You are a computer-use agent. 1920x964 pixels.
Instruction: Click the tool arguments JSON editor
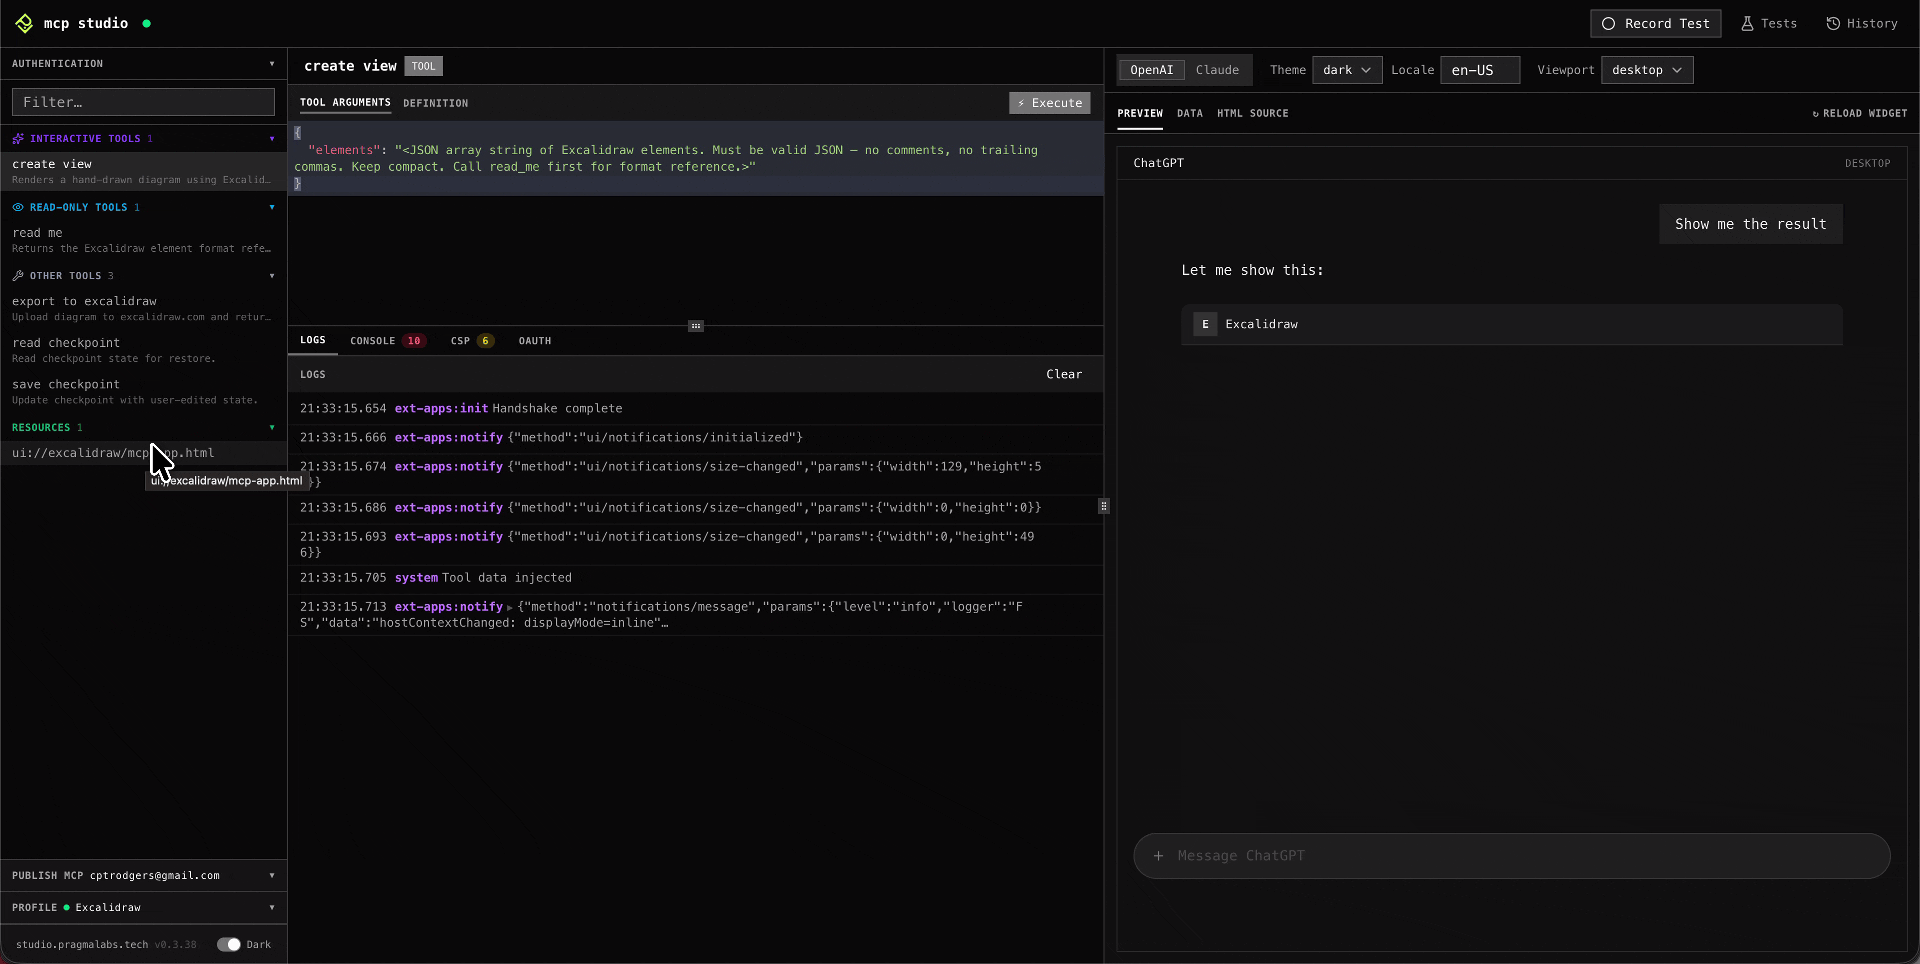coord(696,159)
